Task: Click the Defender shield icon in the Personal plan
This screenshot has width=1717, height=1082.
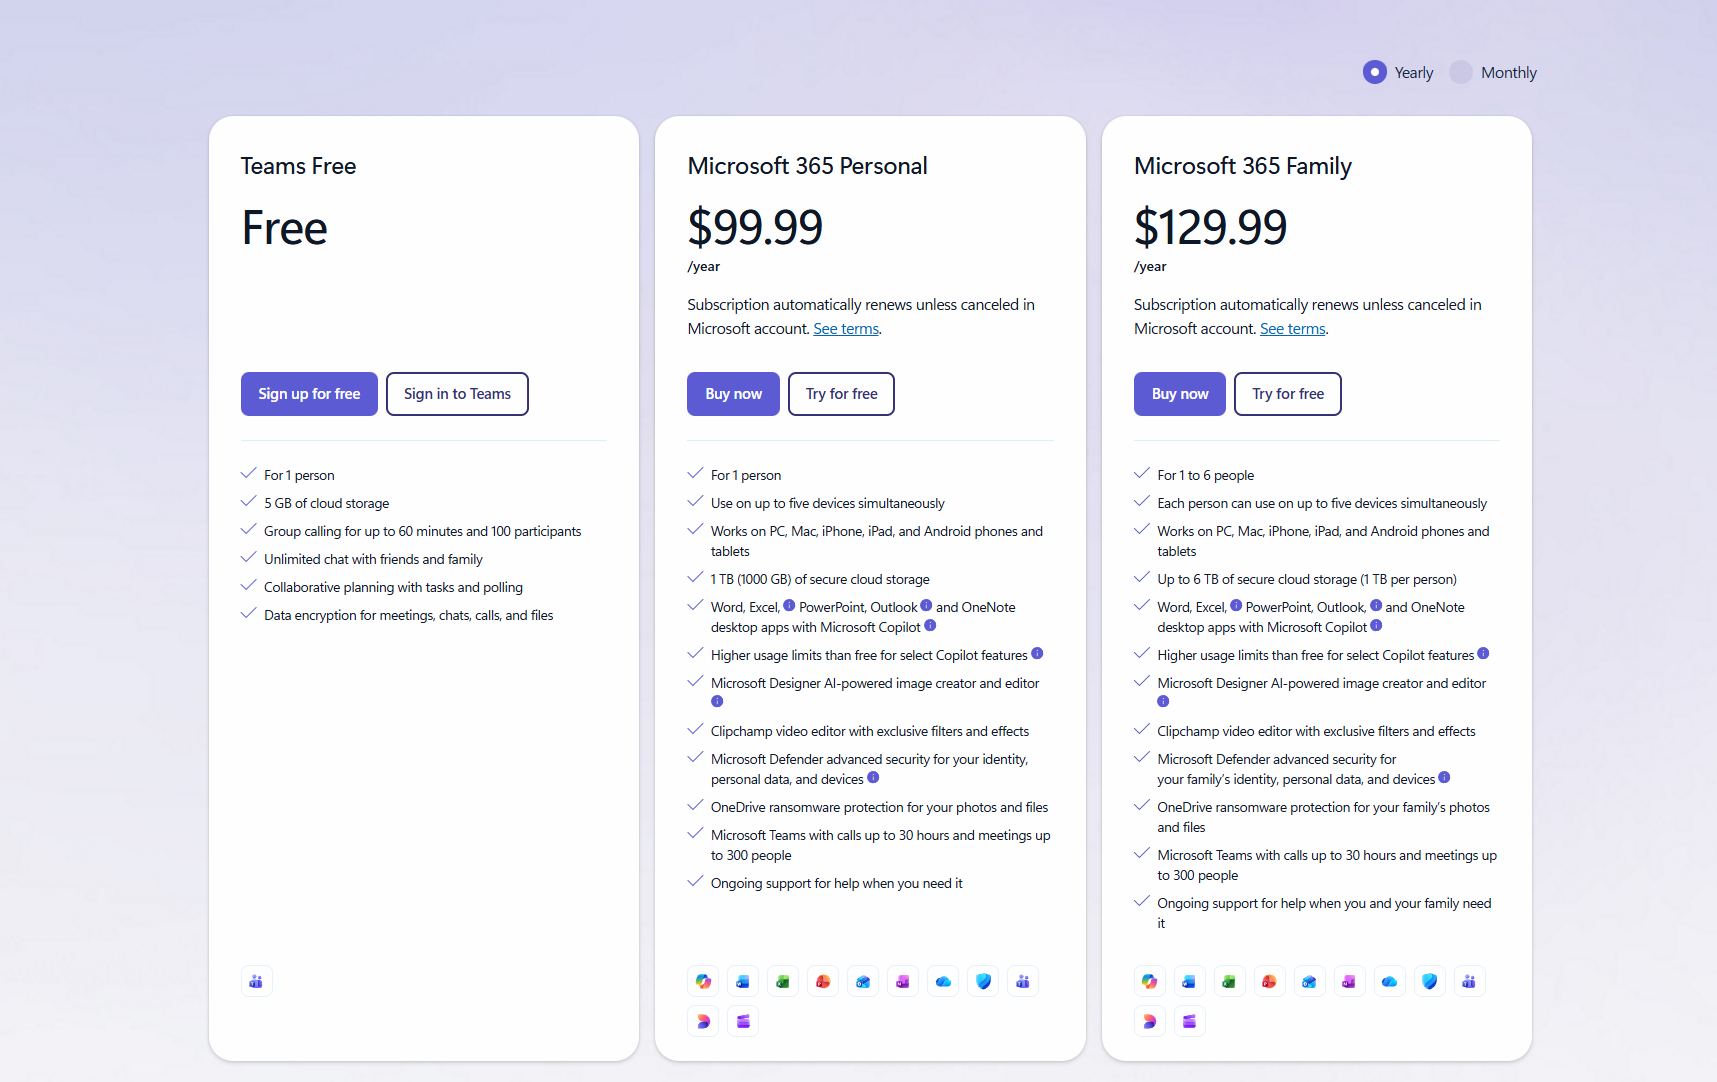Action: 983,981
